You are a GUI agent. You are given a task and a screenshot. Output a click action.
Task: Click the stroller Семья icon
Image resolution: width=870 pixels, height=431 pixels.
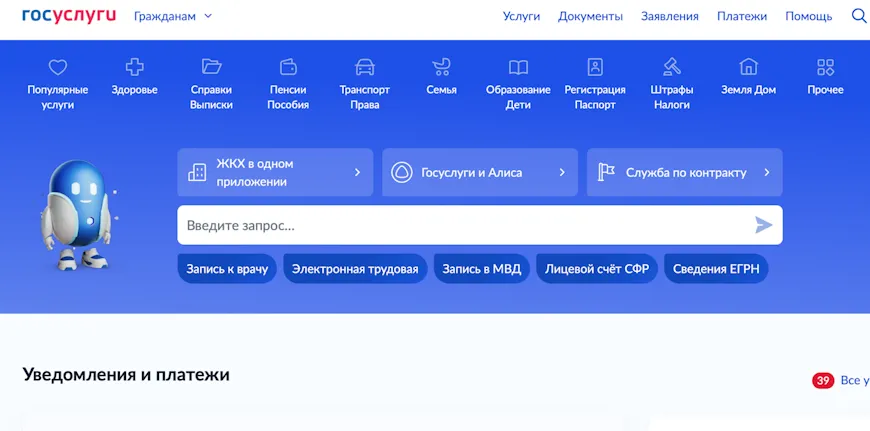tap(442, 67)
